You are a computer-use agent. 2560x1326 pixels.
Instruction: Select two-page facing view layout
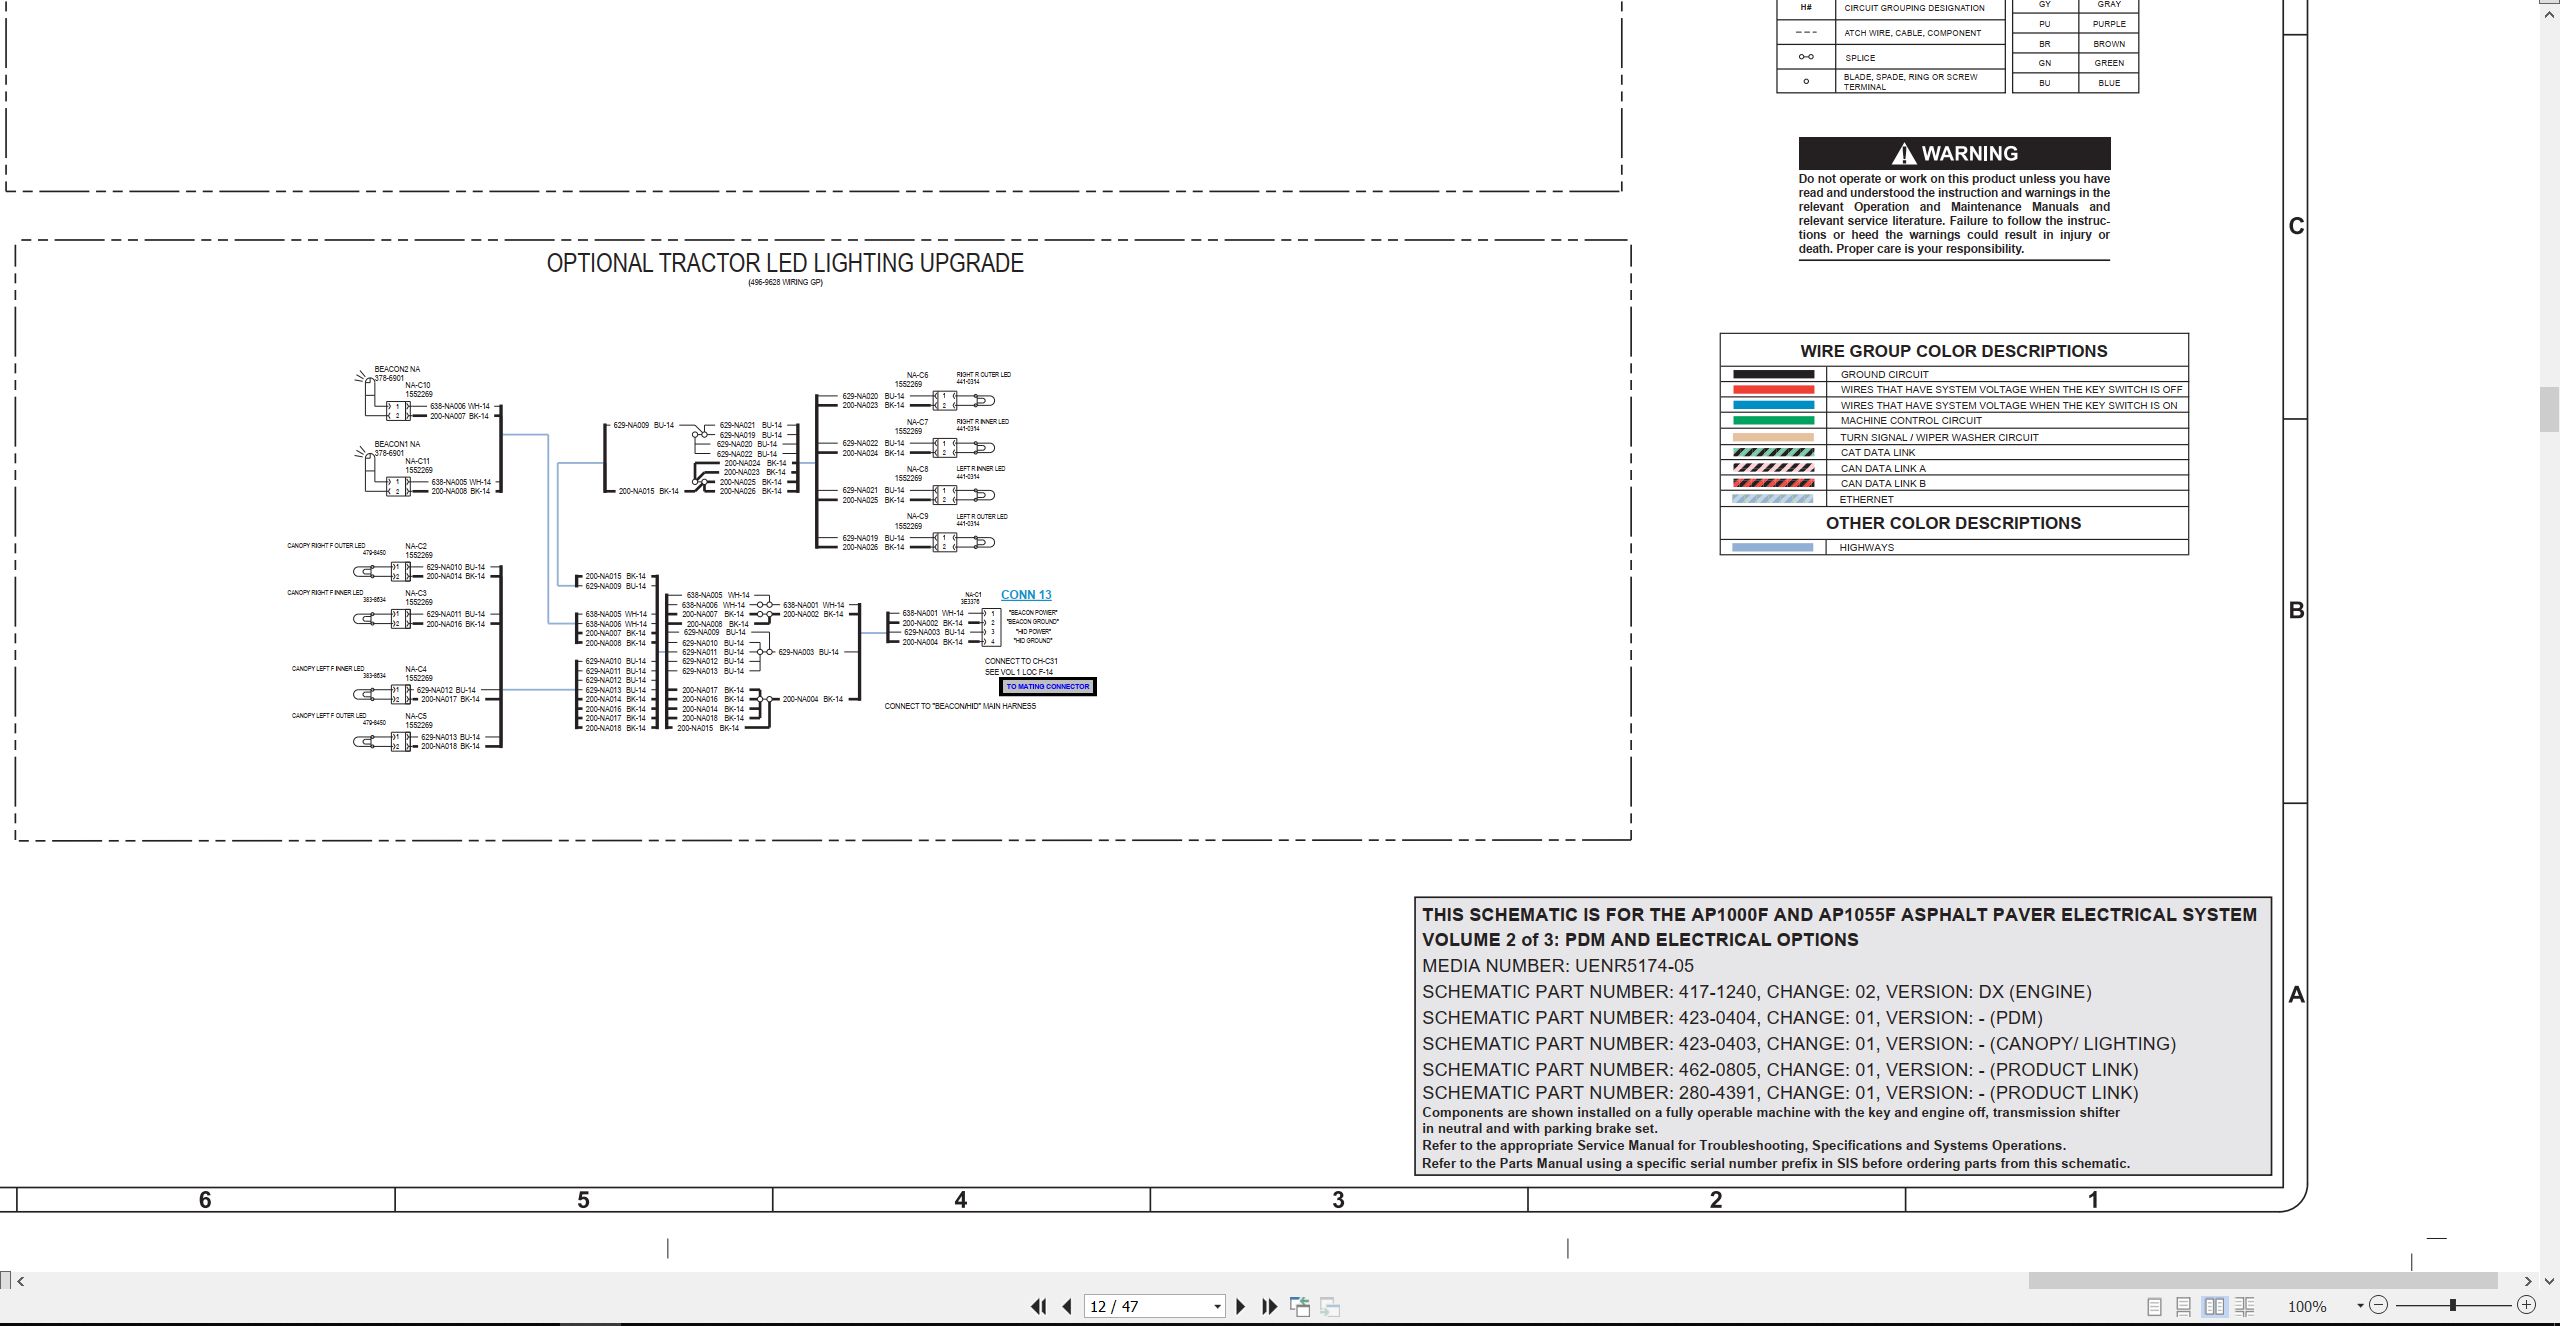click(x=2215, y=1306)
